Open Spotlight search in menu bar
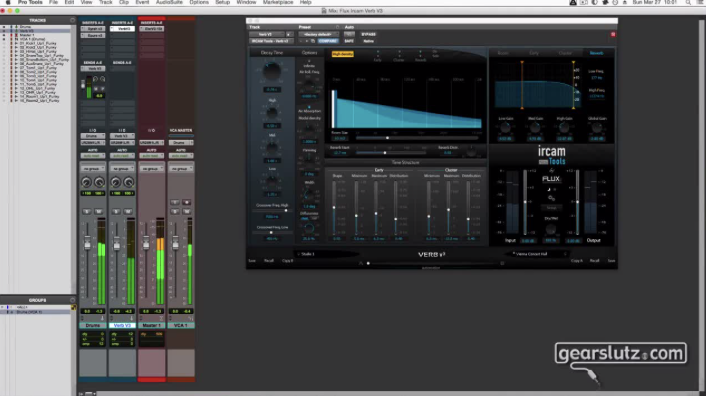Viewport: 706px width, 396px height. pos(688,2)
